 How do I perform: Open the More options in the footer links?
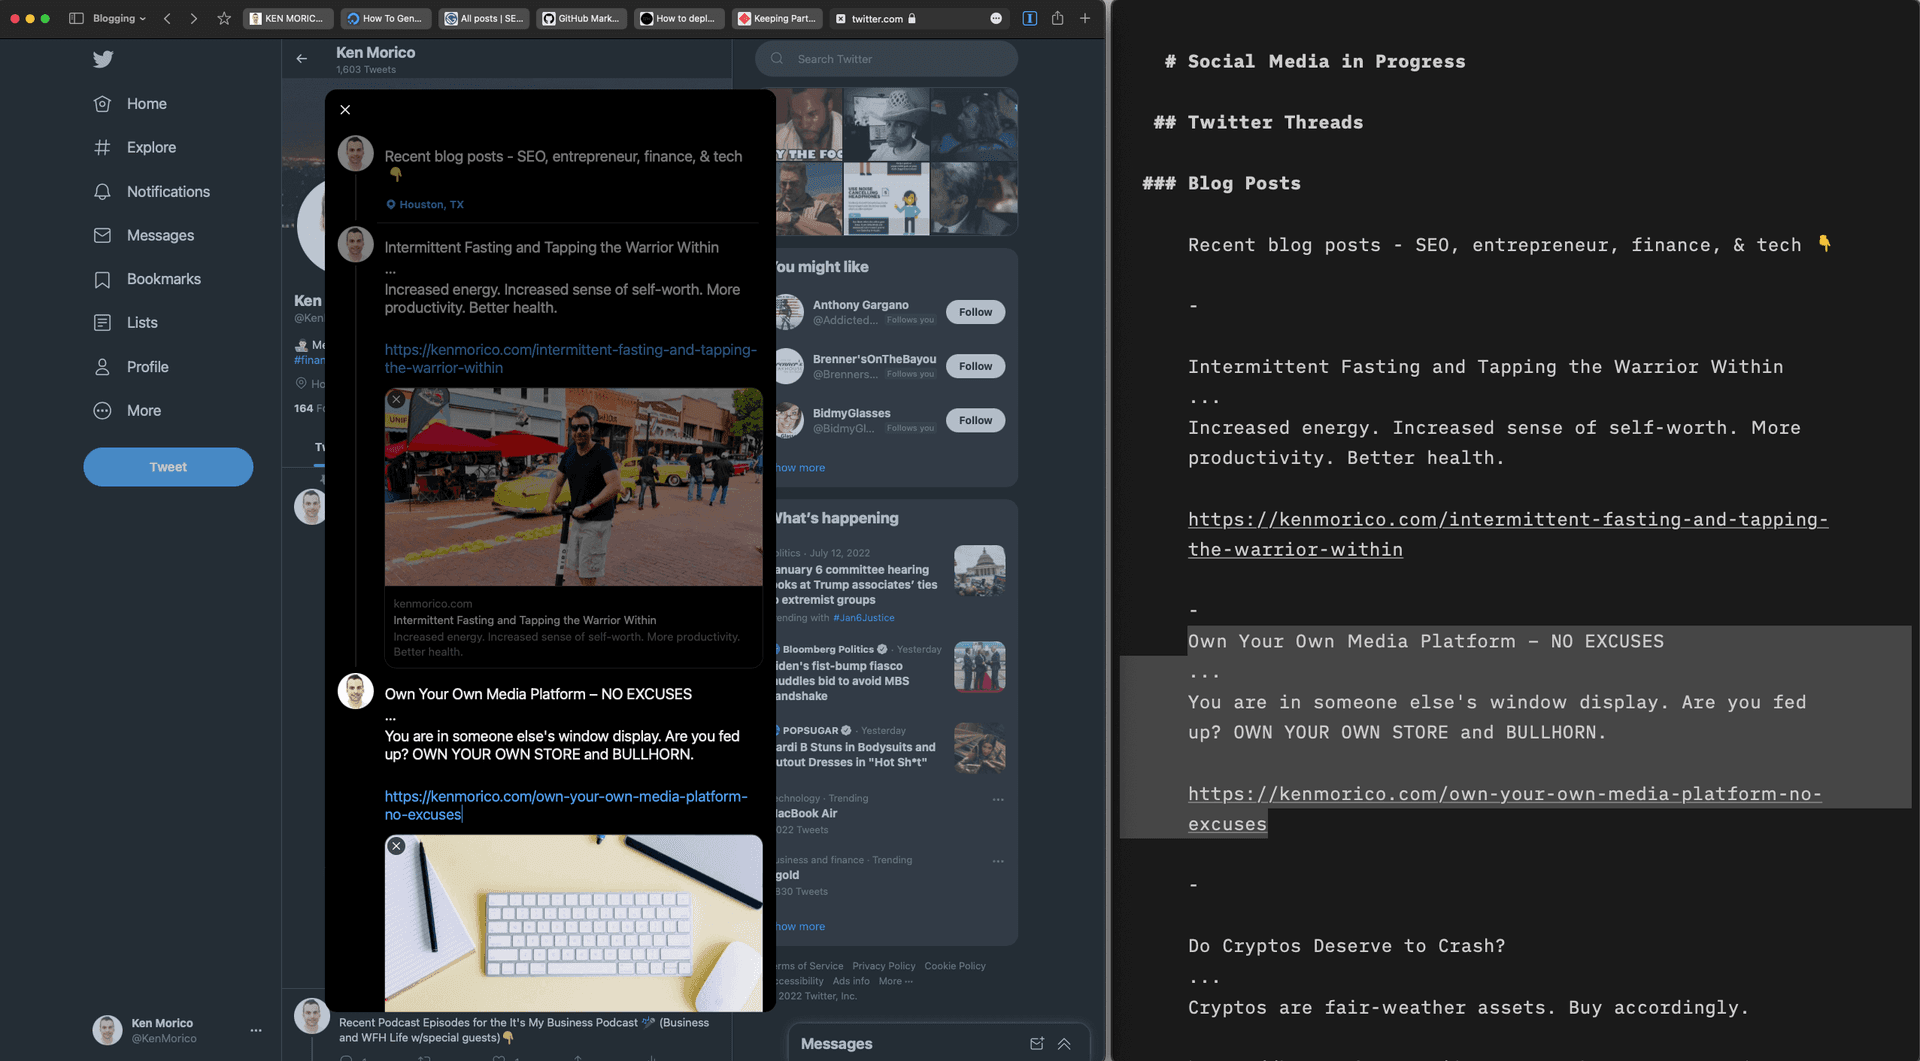pyautogui.click(x=893, y=981)
